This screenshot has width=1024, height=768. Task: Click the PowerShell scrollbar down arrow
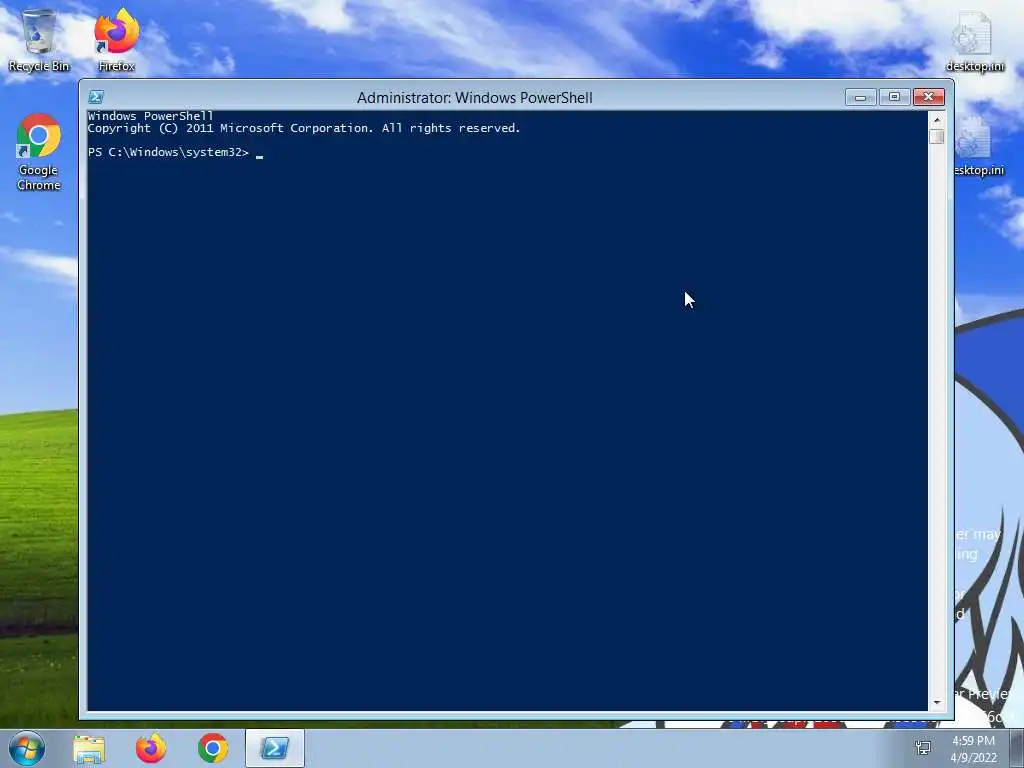pos(936,703)
